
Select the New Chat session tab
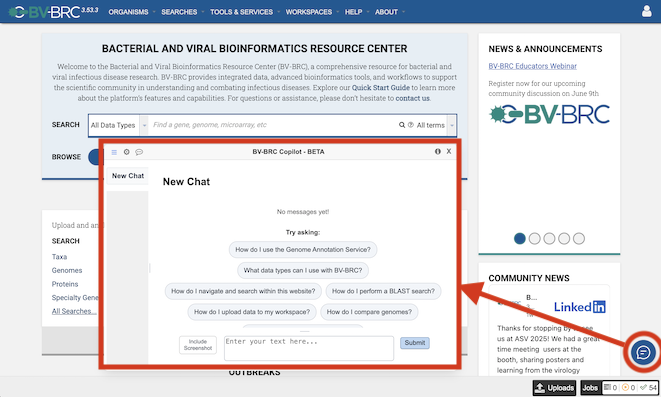click(128, 176)
